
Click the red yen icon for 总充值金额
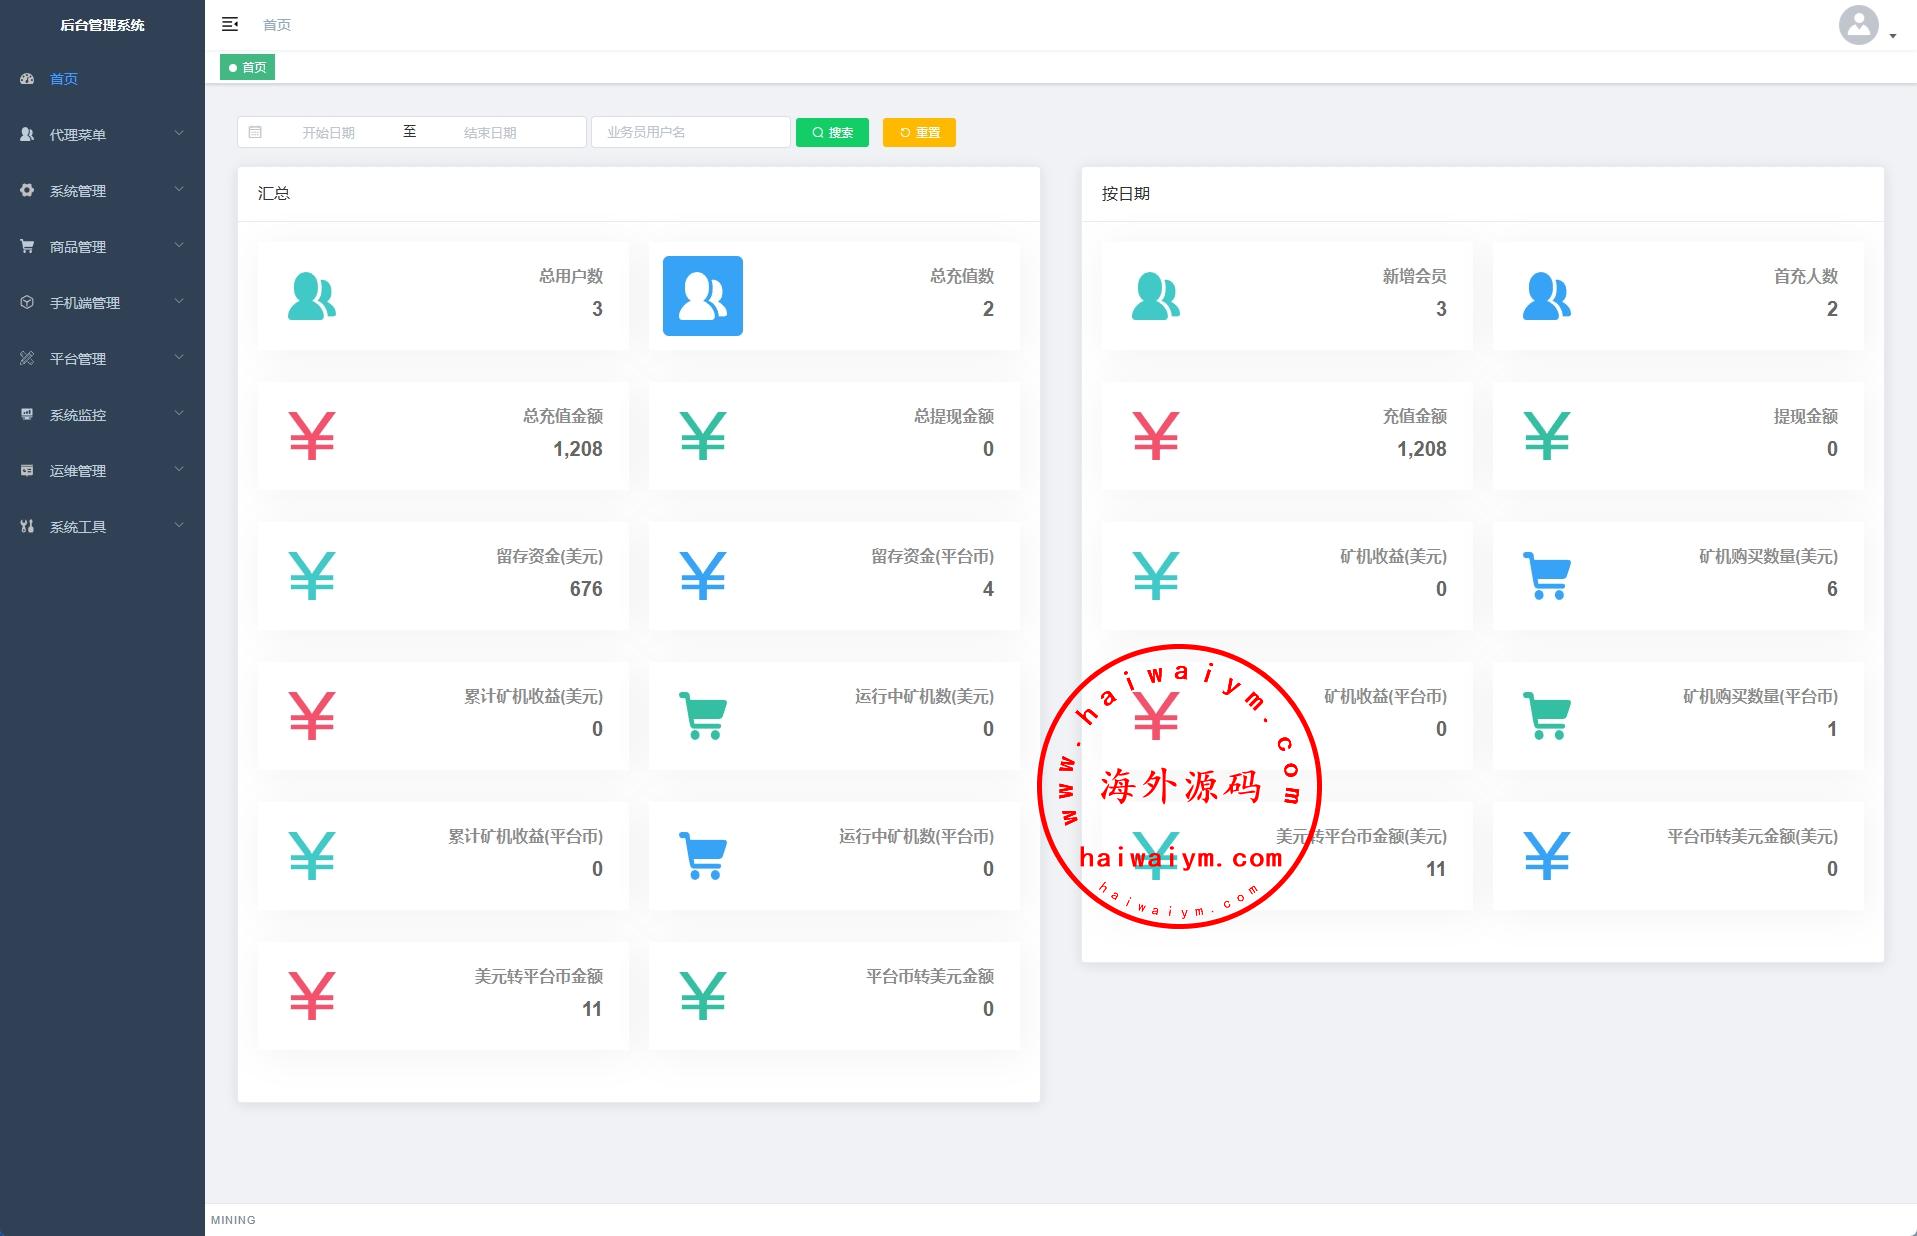tap(312, 436)
